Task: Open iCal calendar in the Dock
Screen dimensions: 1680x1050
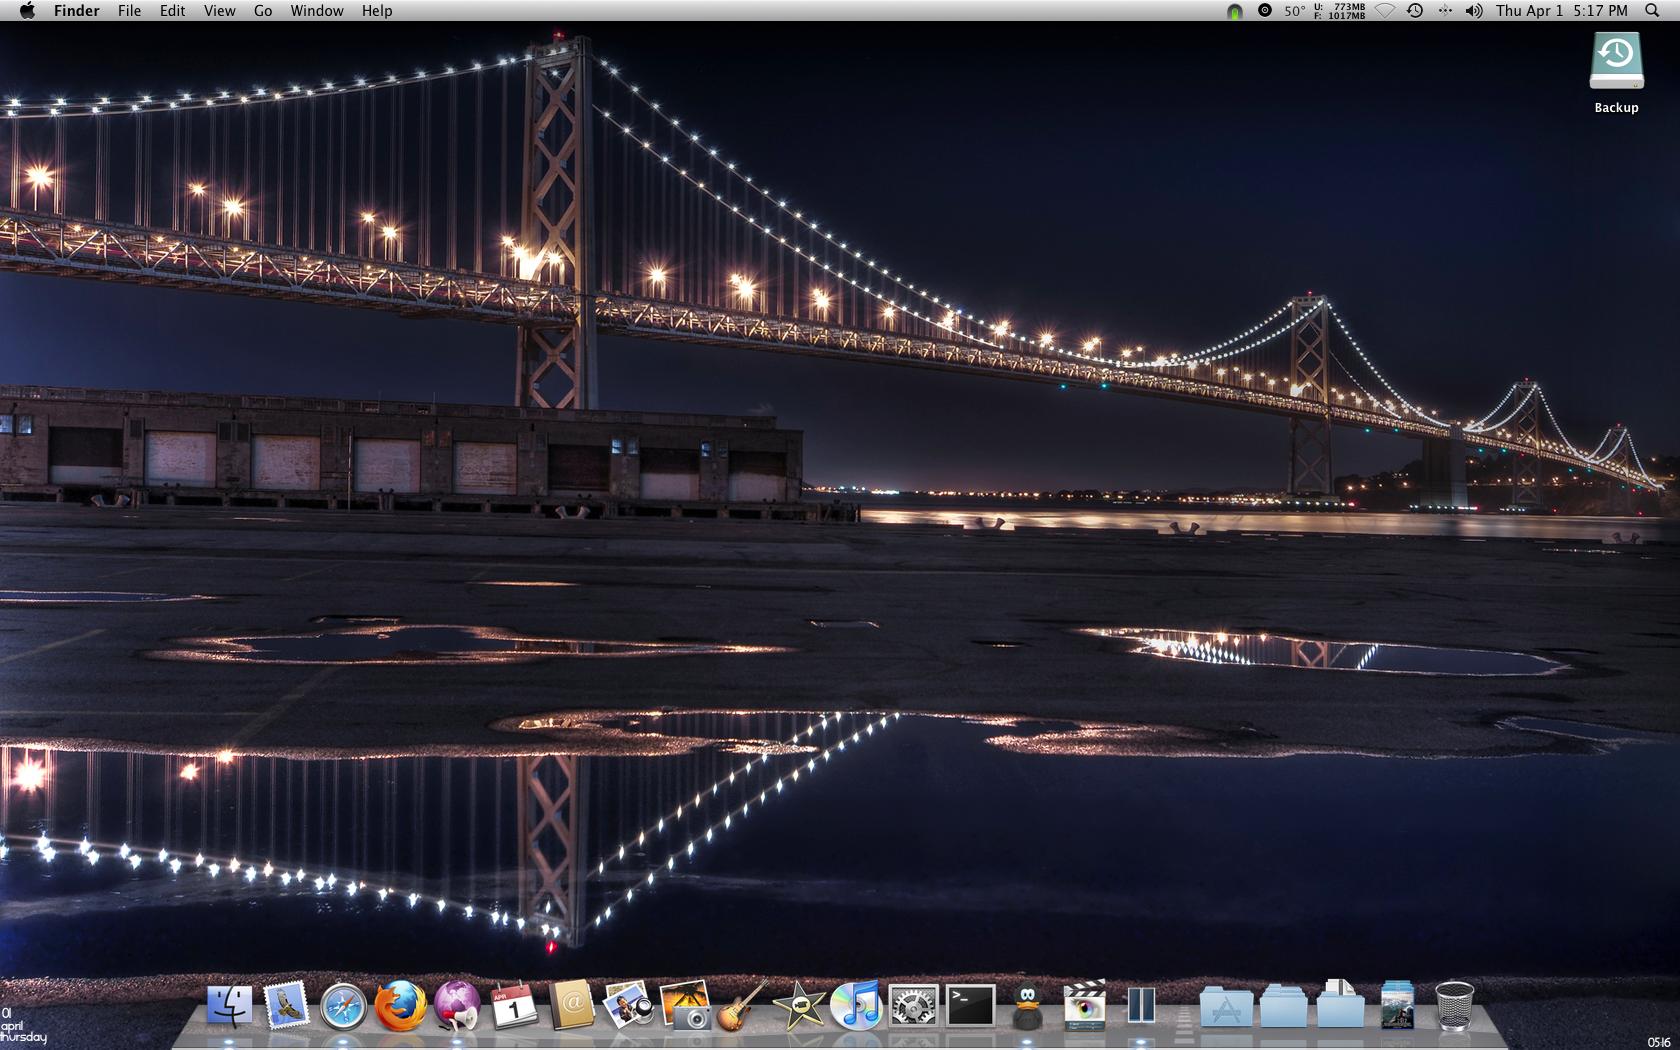Action: 514,1005
